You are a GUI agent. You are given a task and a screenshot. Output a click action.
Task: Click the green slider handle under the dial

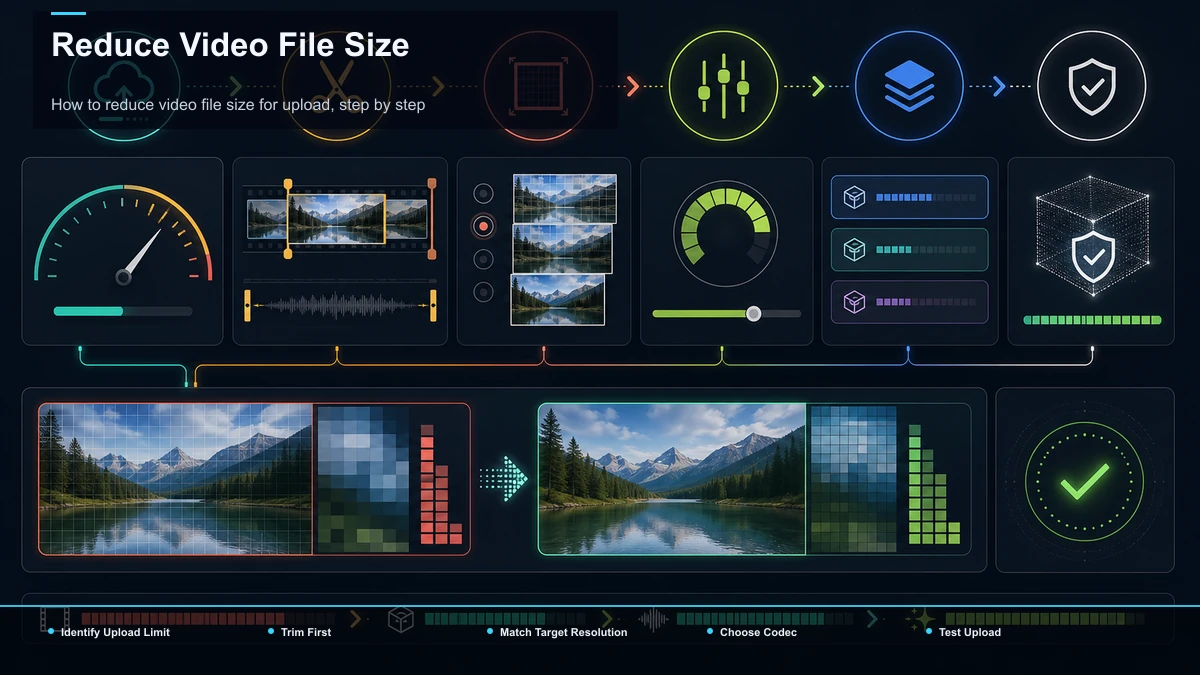coord(754,314)
